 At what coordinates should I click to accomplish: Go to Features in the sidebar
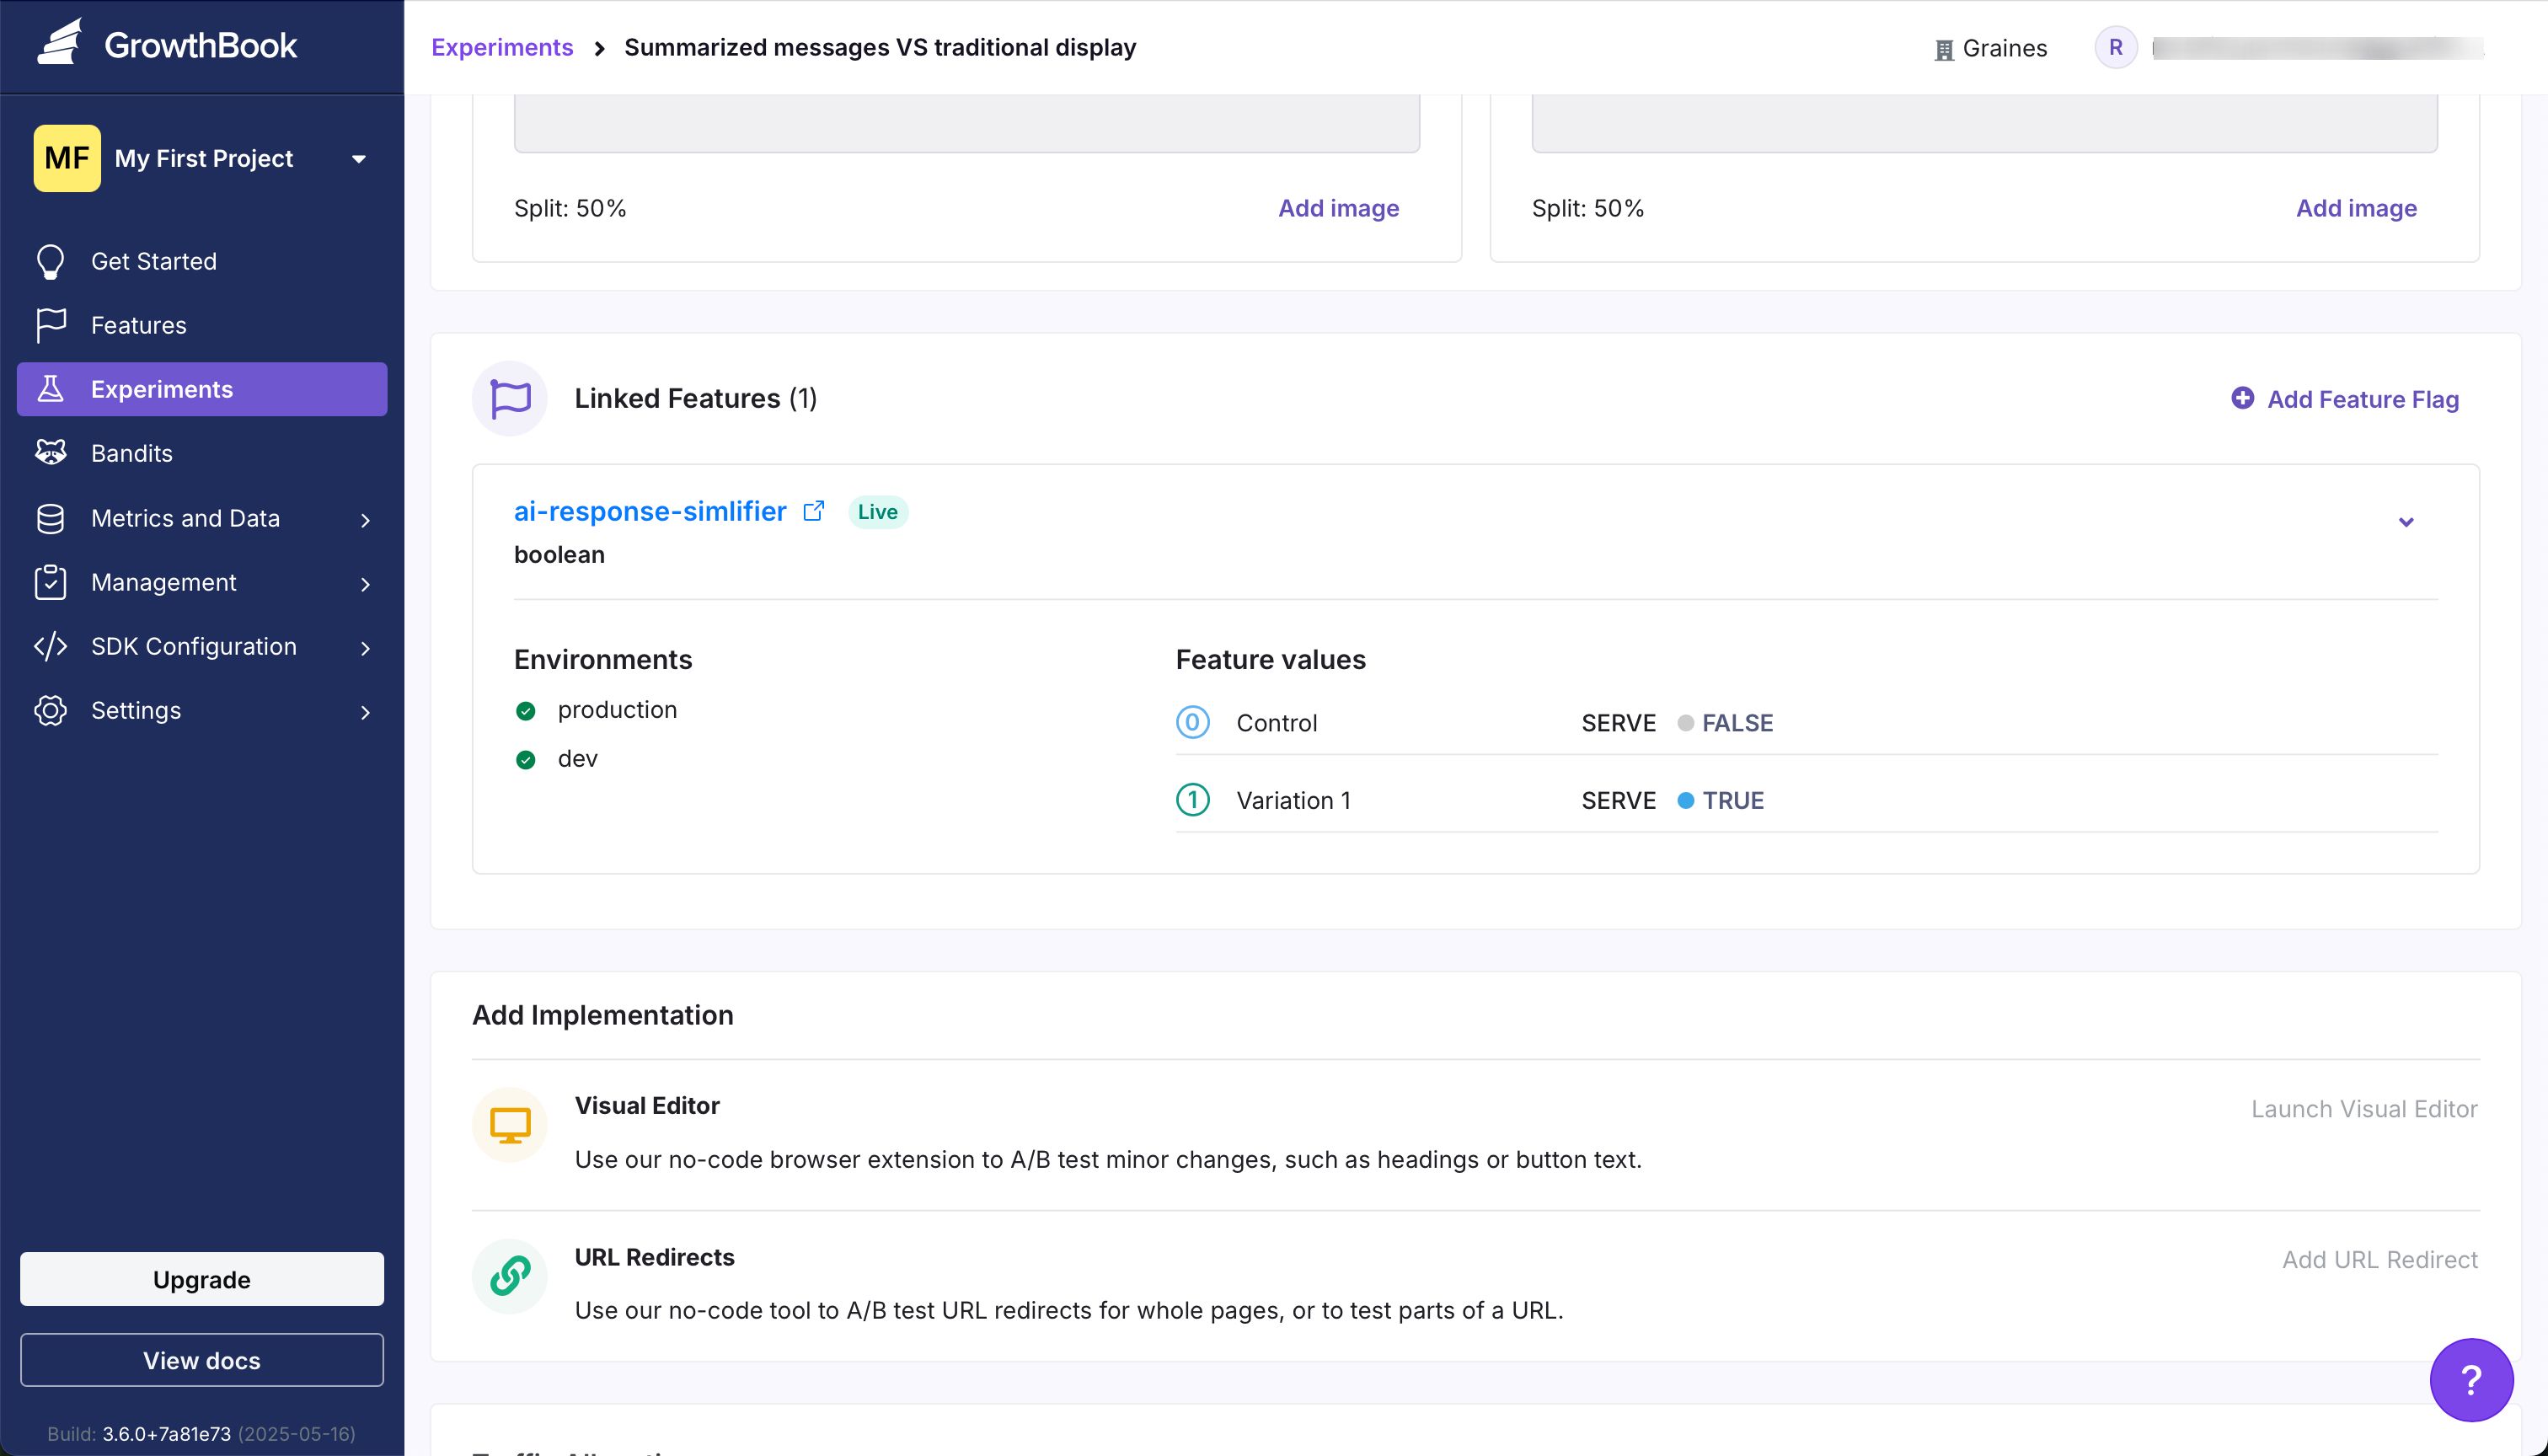(202, 325)
